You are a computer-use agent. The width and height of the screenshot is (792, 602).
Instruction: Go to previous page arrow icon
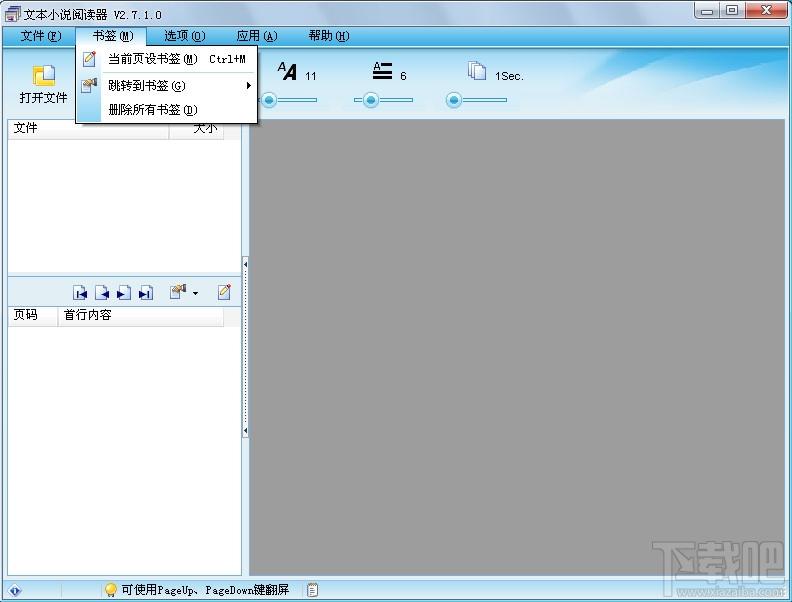(x=102, y=292)
